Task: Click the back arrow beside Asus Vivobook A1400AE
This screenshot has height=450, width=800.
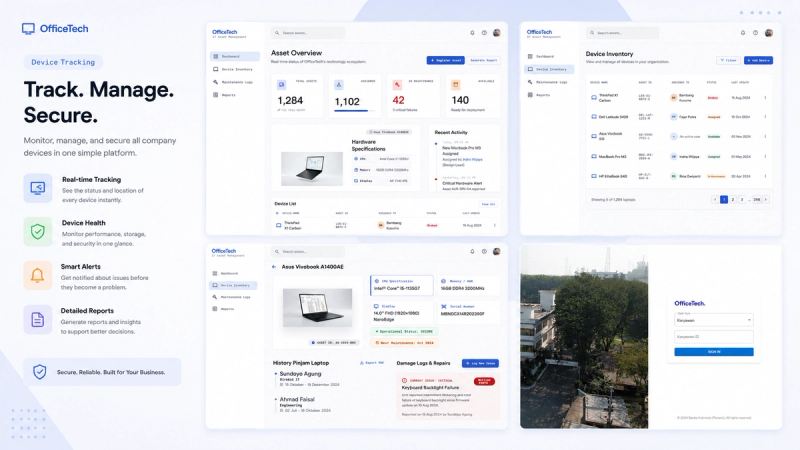Action: click(274, 267)
